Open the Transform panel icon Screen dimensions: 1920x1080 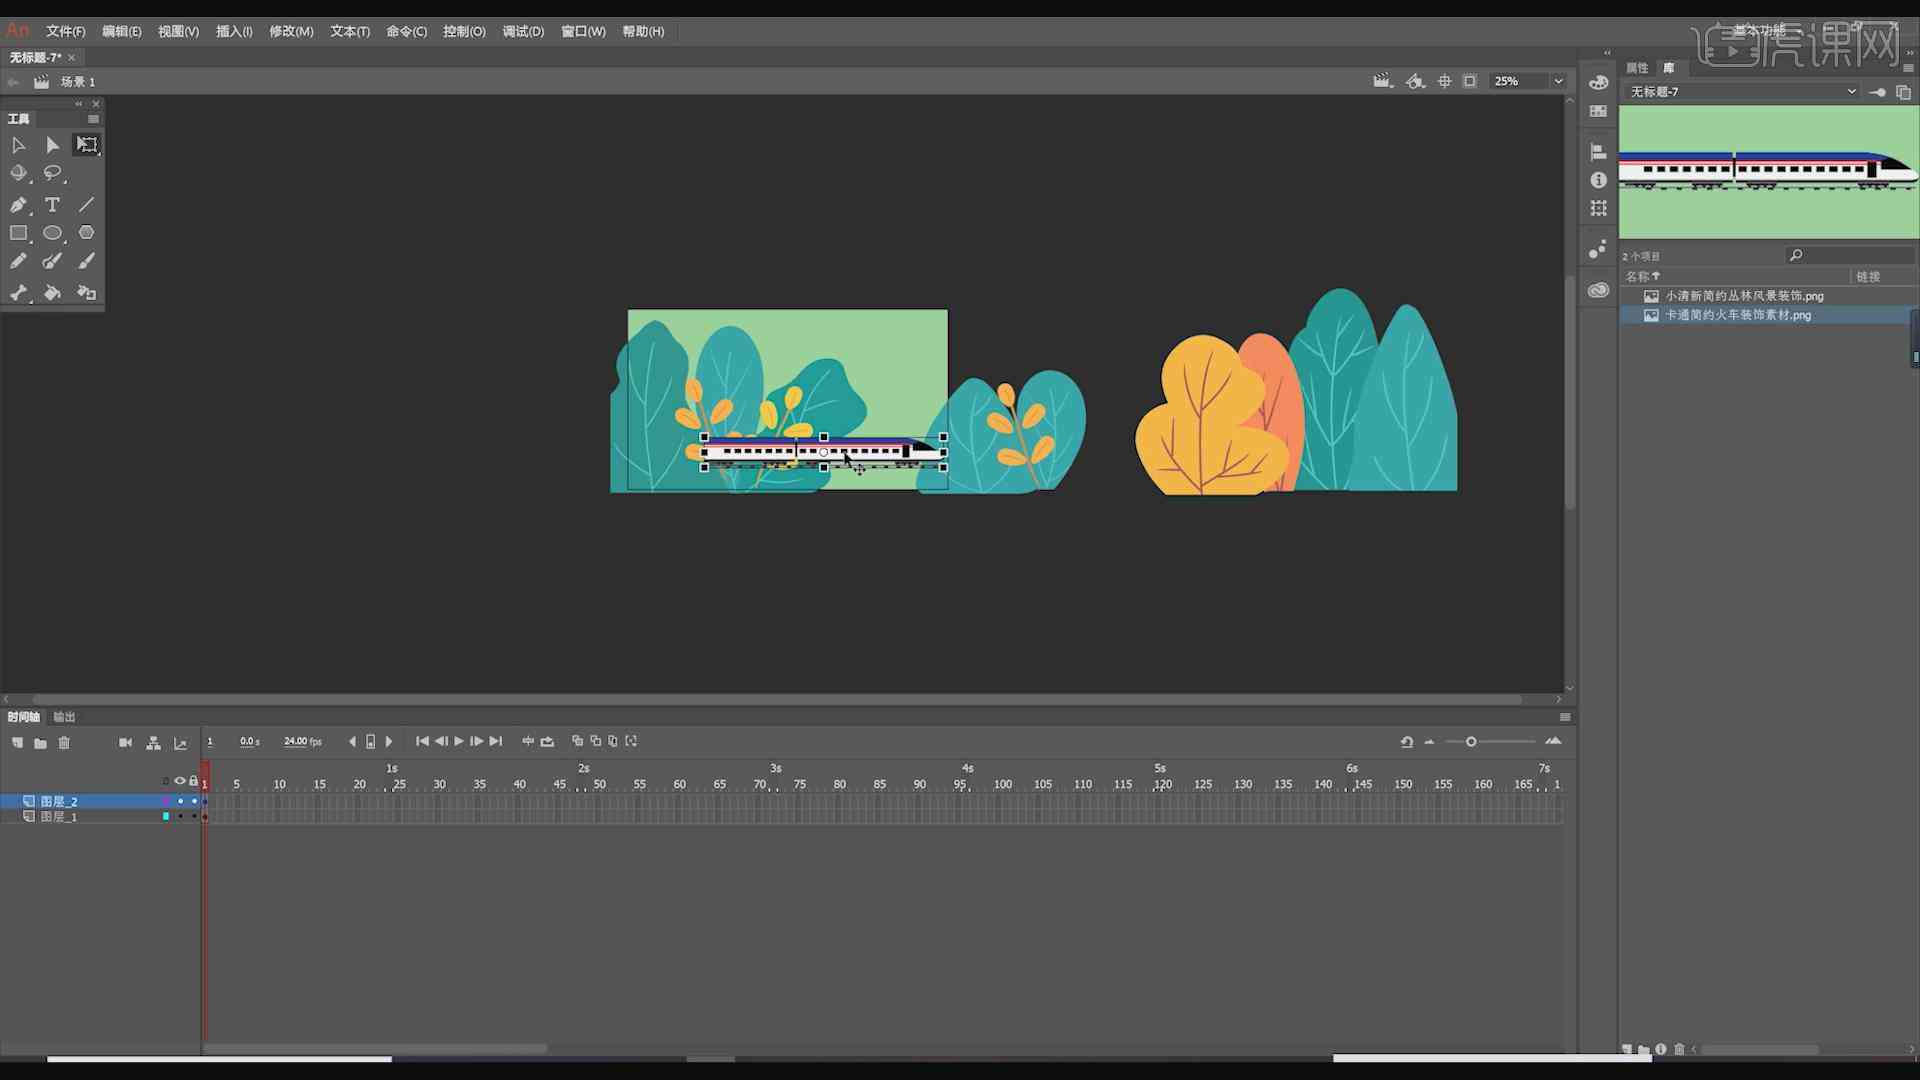tap(1598, 208)
